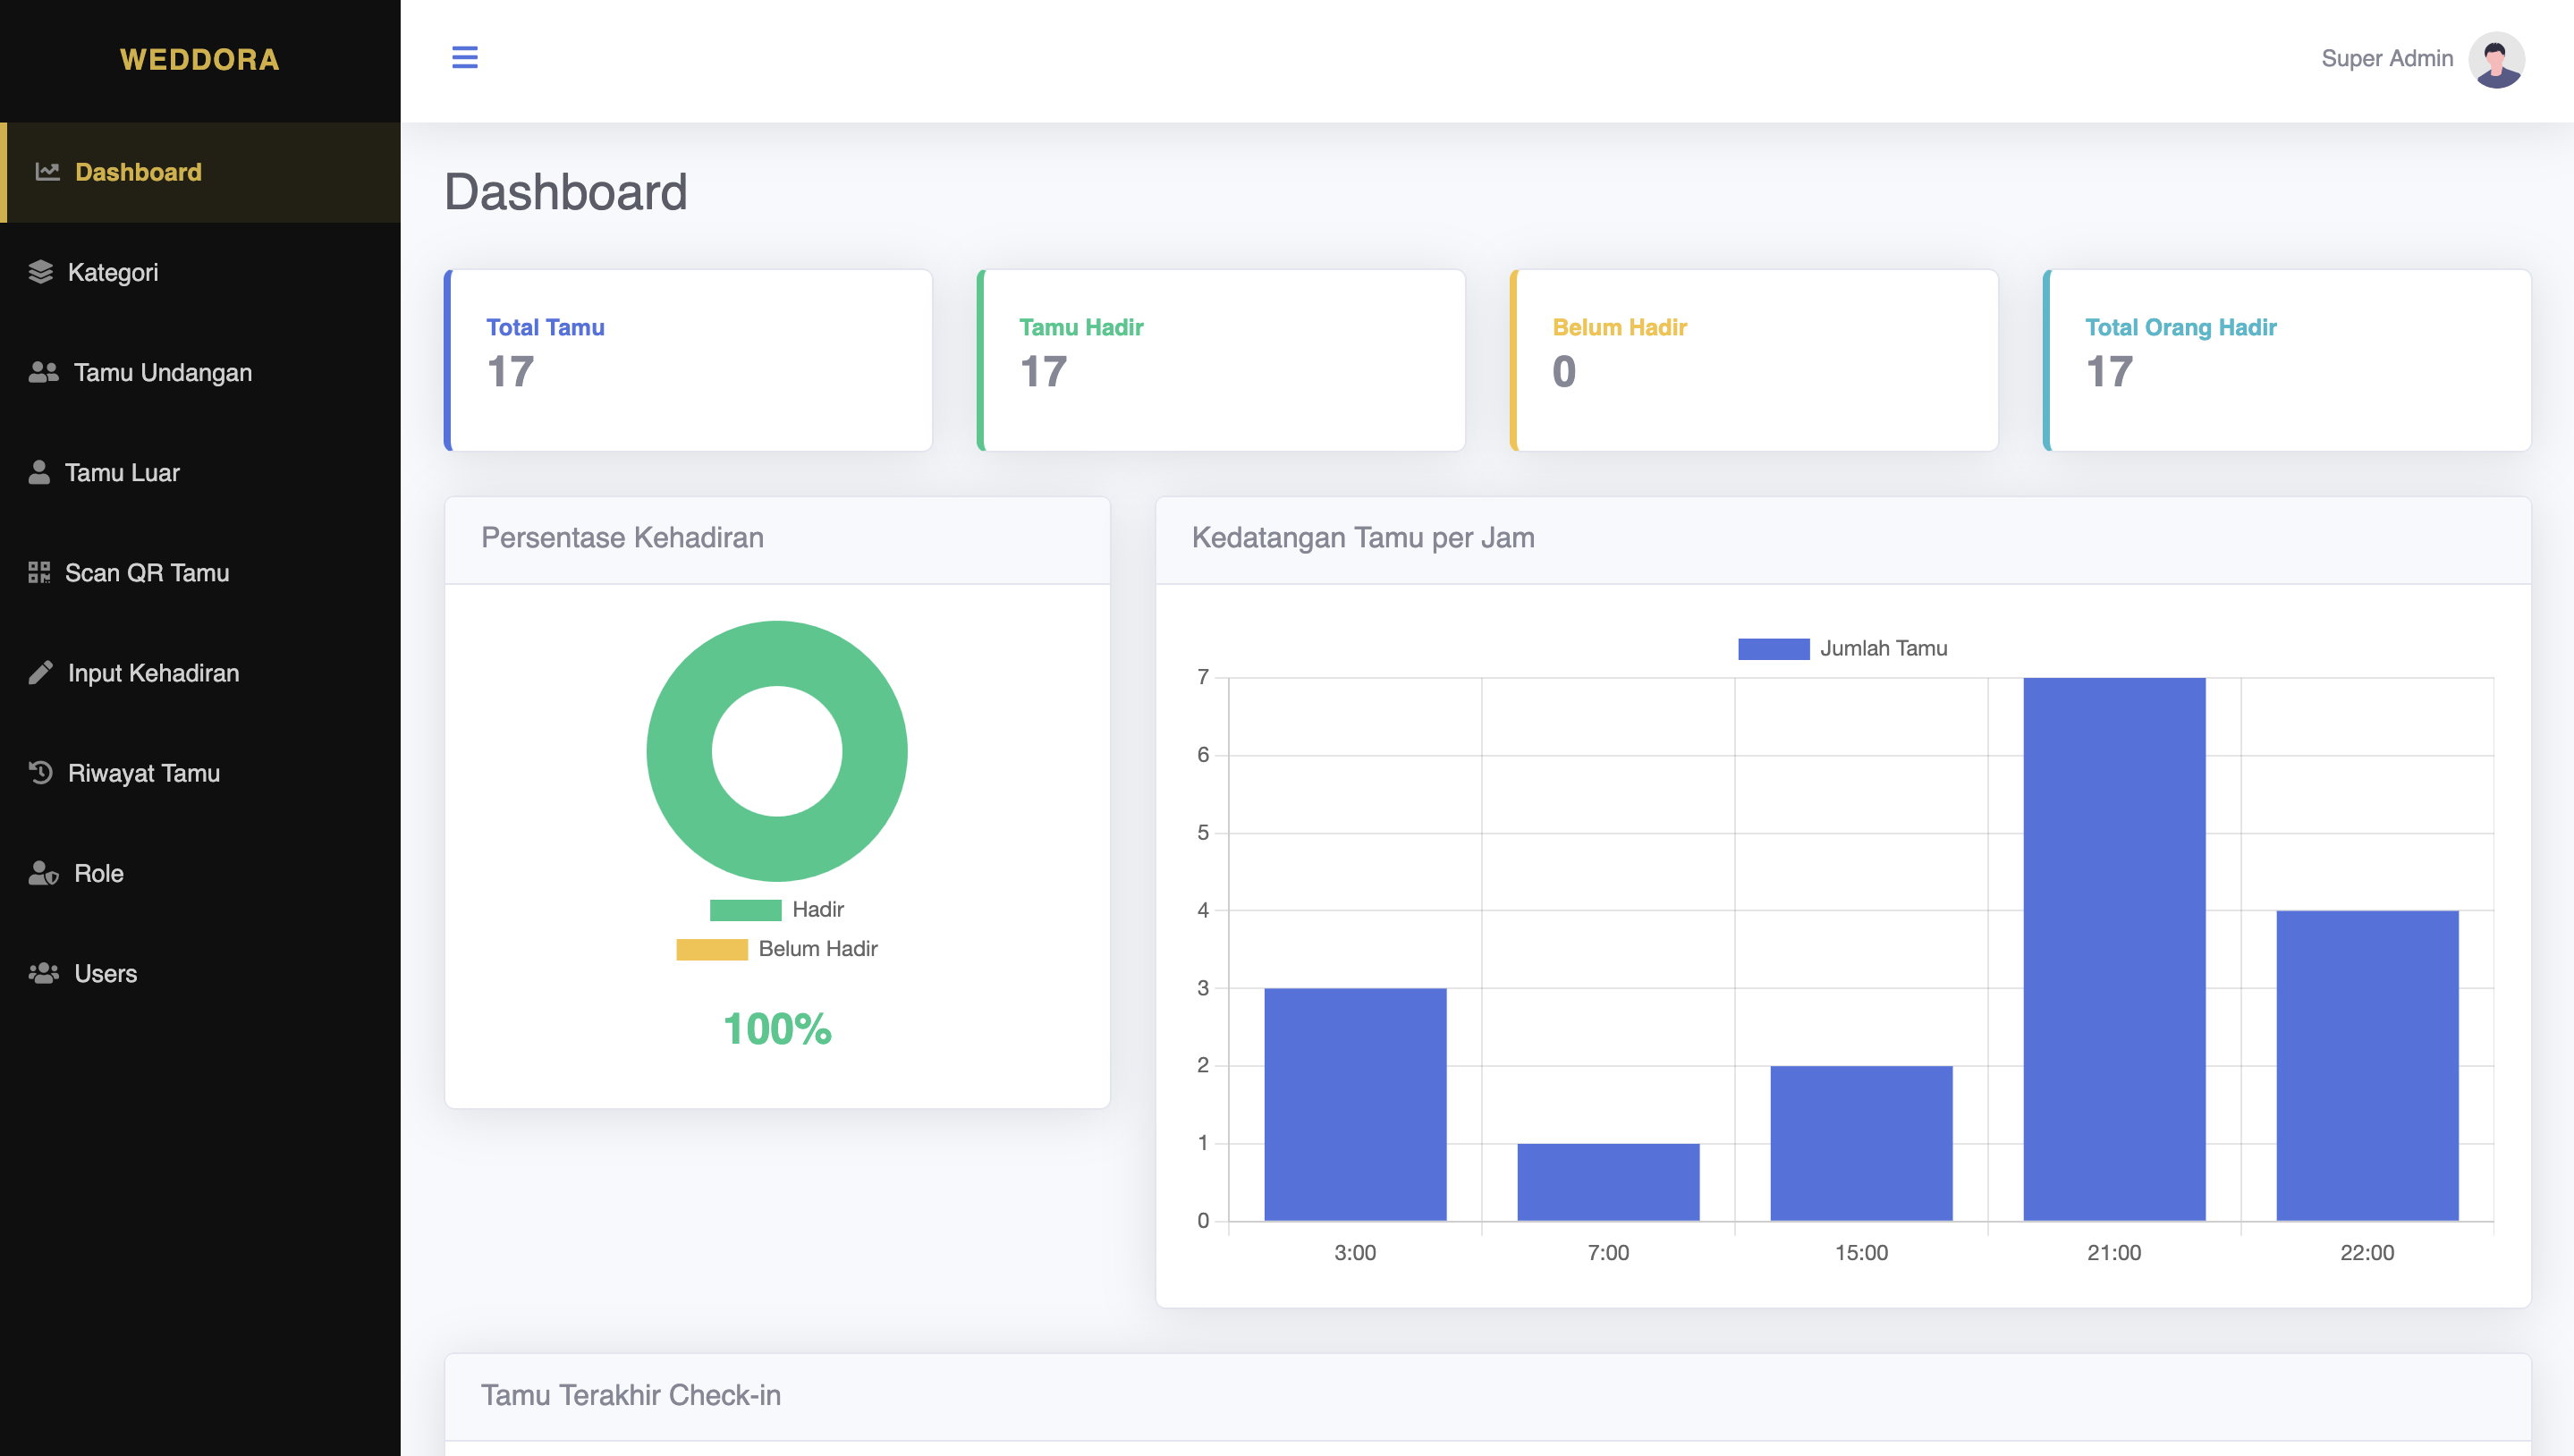Click the Belum Hadir card label
2574x1456 pixels.
coord(1619,327)
